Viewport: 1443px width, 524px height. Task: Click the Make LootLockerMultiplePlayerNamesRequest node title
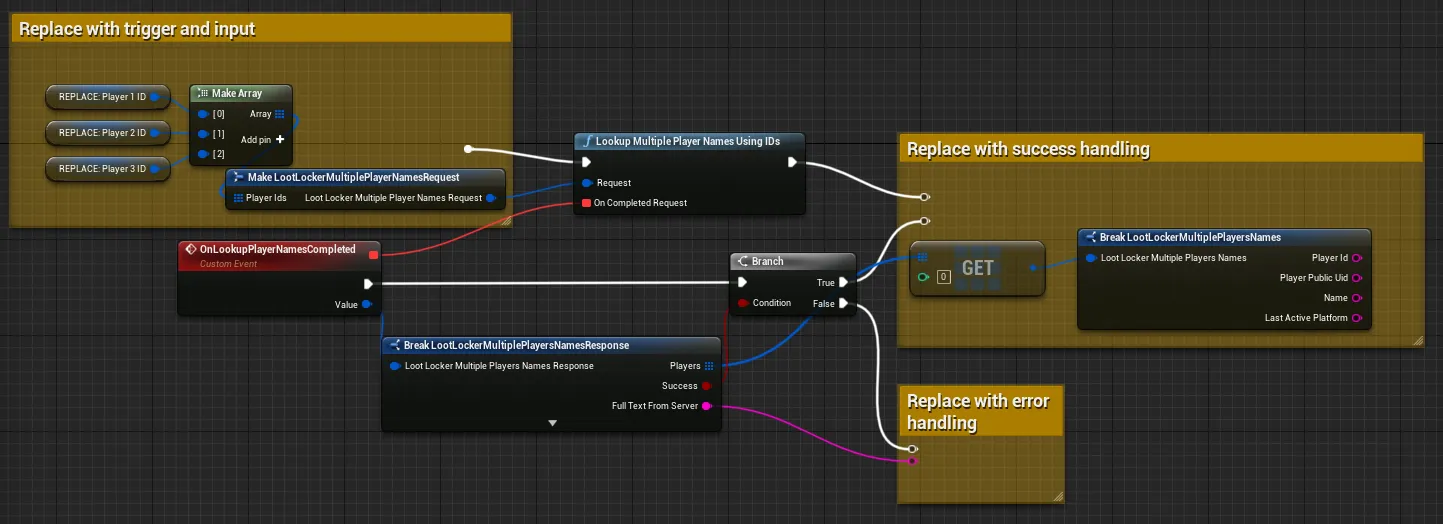click(353, 177)
